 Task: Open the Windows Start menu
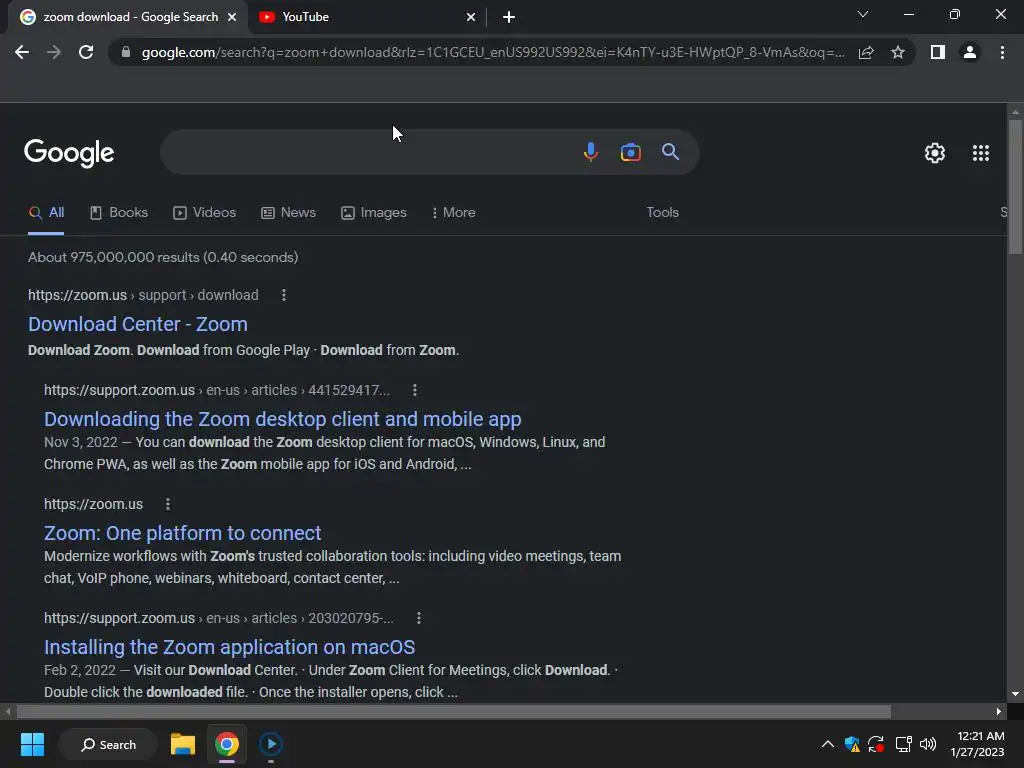32,744
